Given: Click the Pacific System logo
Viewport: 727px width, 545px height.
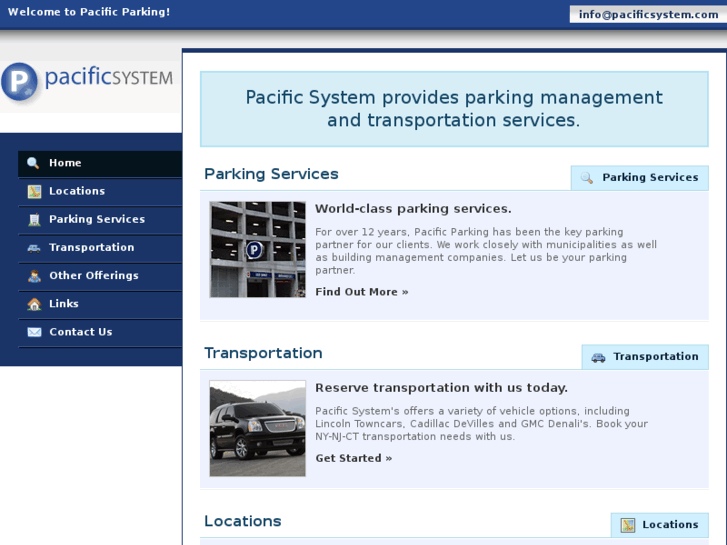Looking at the screenshot, I should coord(88,82).
